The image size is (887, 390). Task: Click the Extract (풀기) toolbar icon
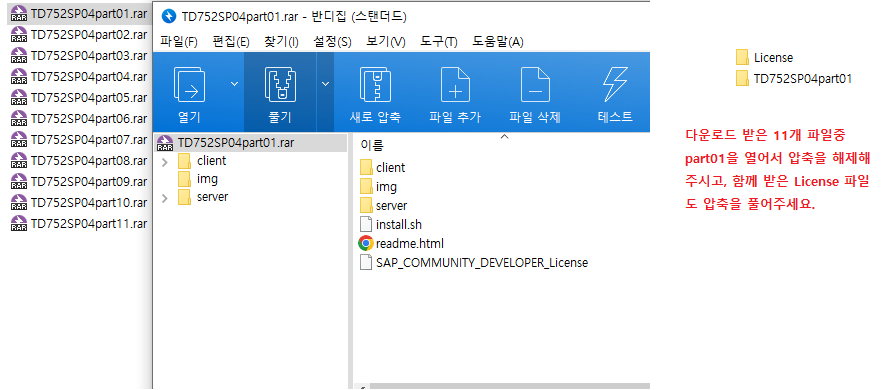pos(281,84)
